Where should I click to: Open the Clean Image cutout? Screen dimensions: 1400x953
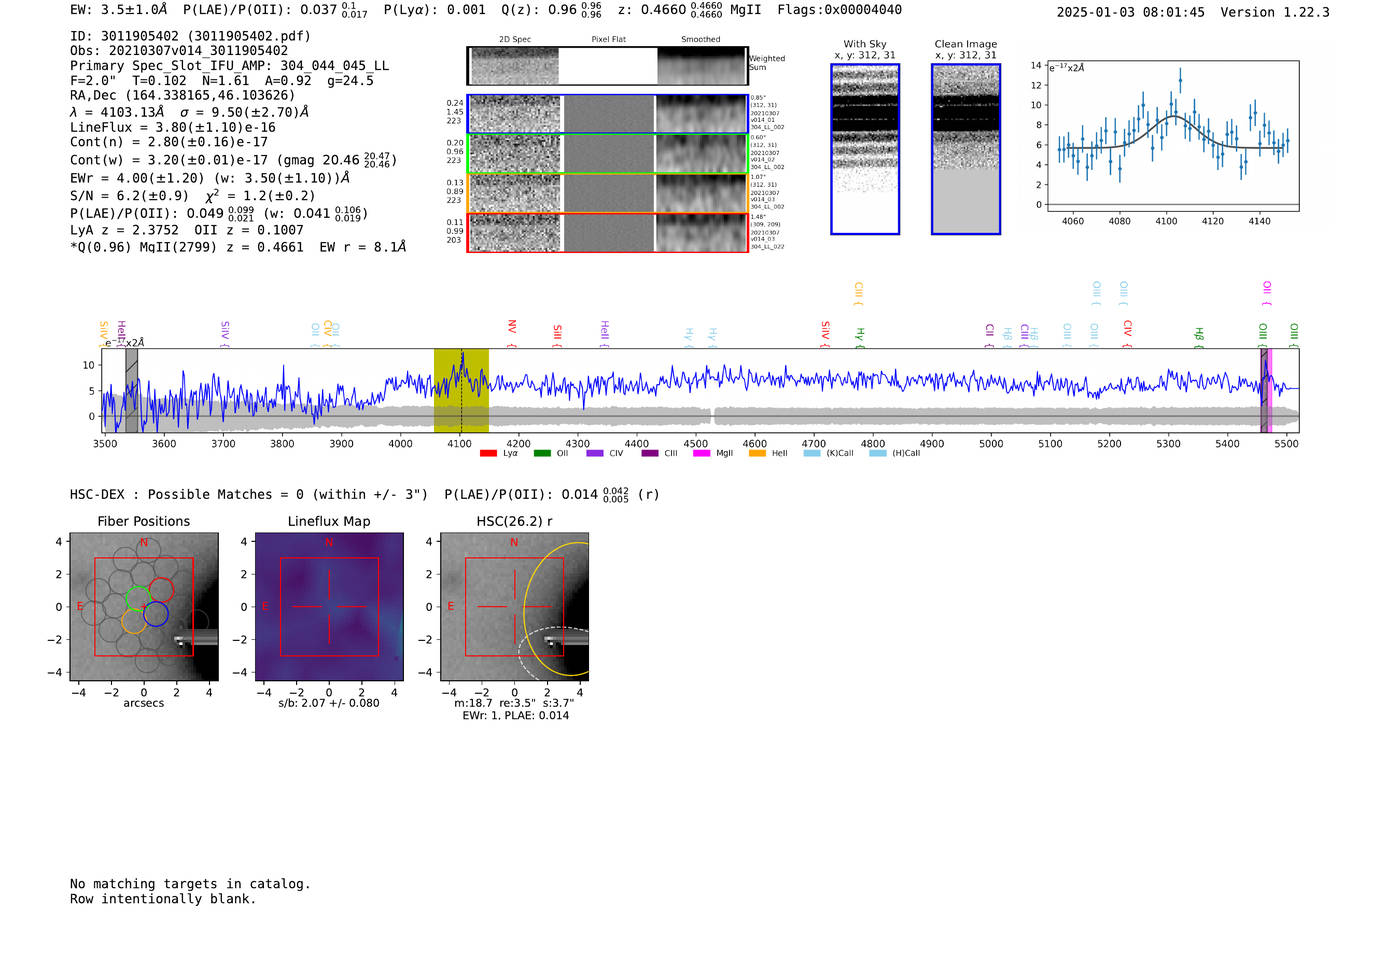coord(966,149)
